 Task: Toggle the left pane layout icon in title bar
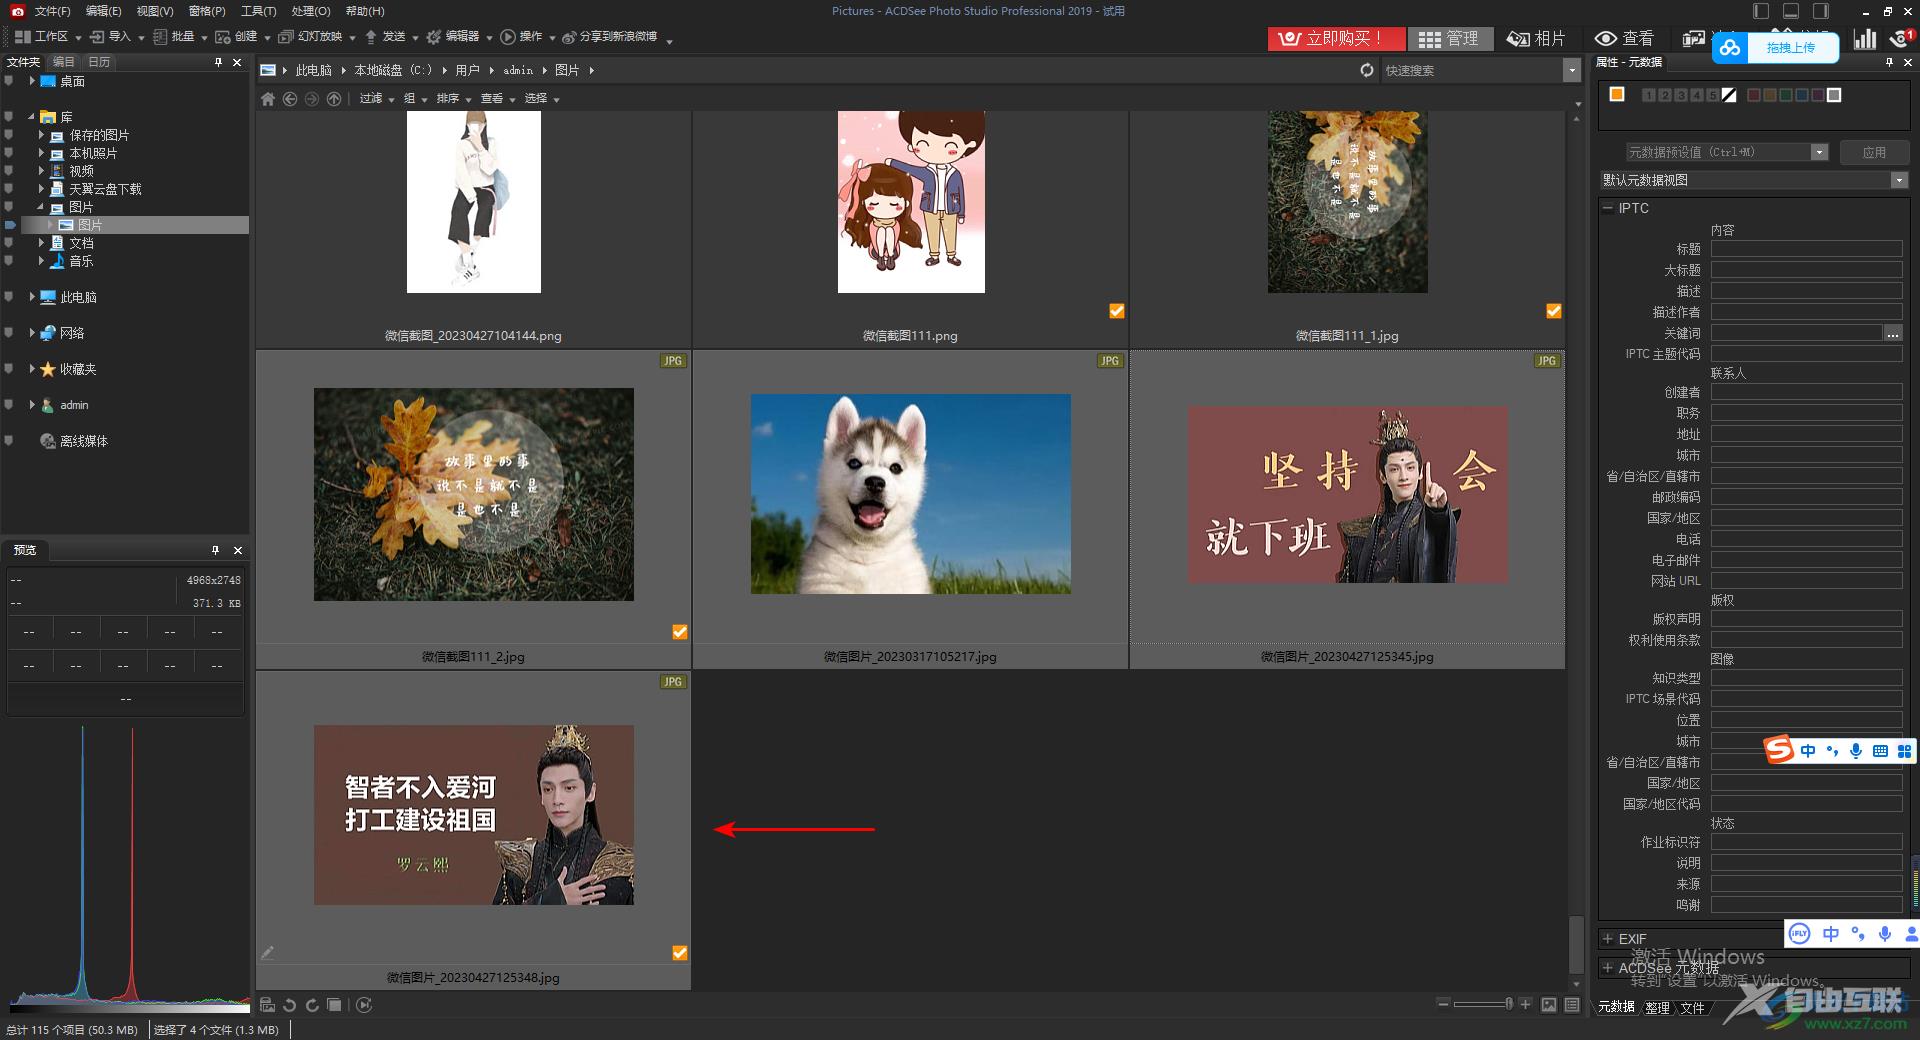[x=1761, y=11]
